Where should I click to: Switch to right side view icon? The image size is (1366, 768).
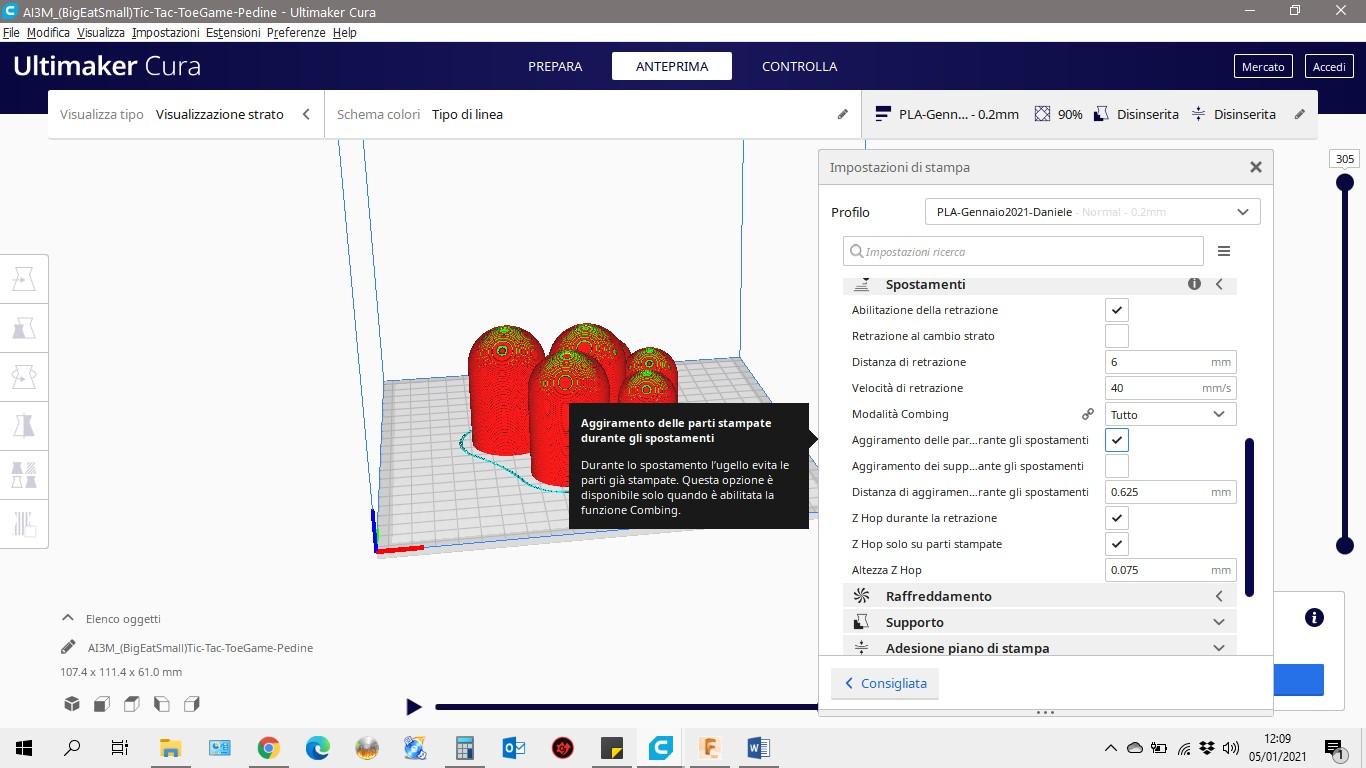[192, 704]
